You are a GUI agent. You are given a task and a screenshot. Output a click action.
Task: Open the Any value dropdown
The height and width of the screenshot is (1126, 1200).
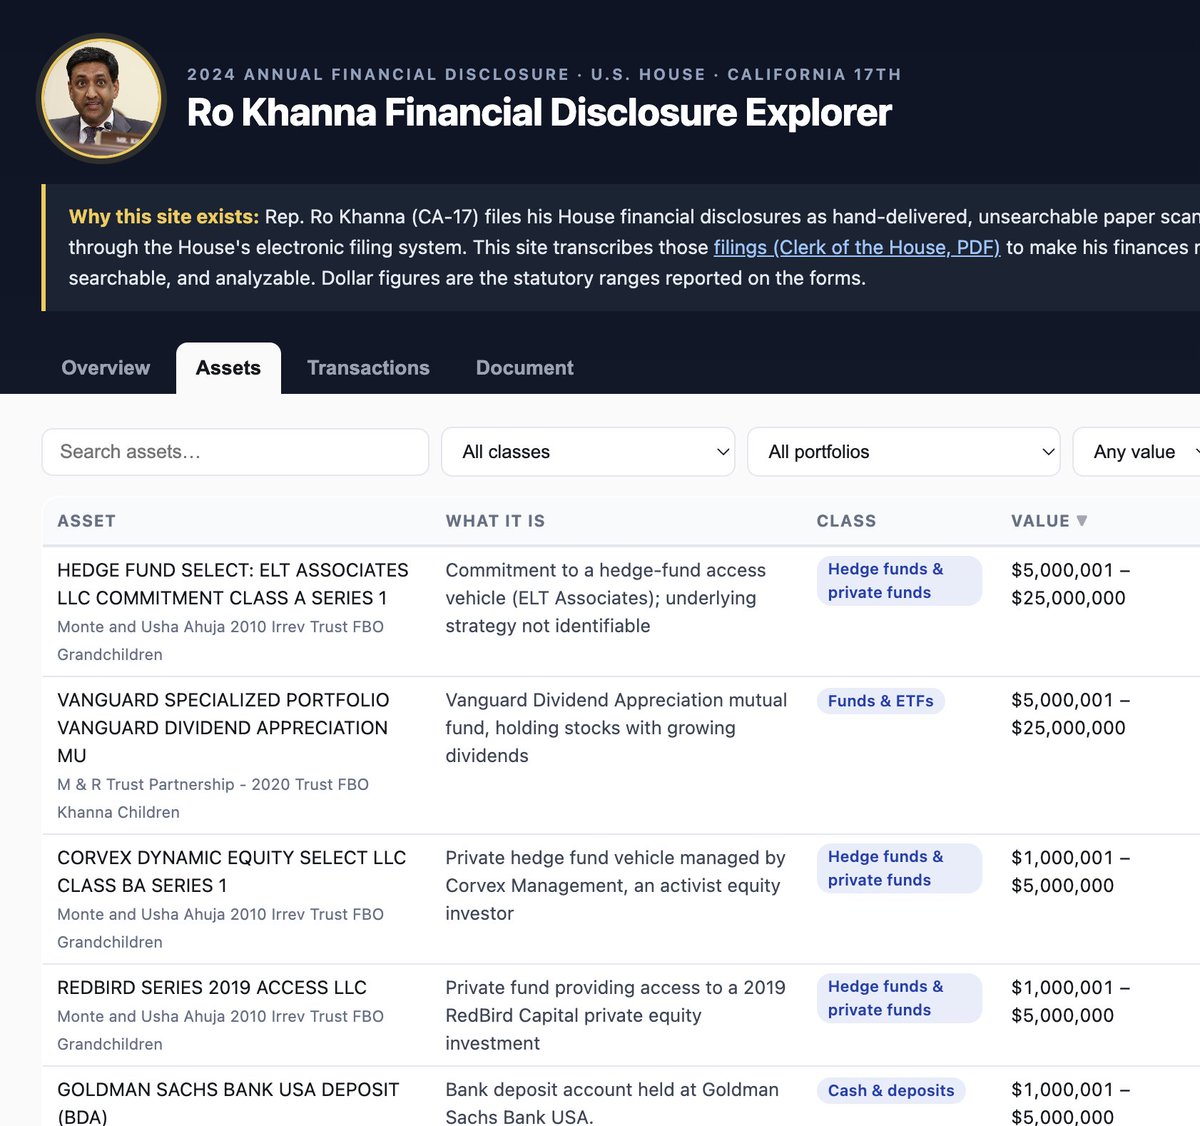pos(1137,452)
